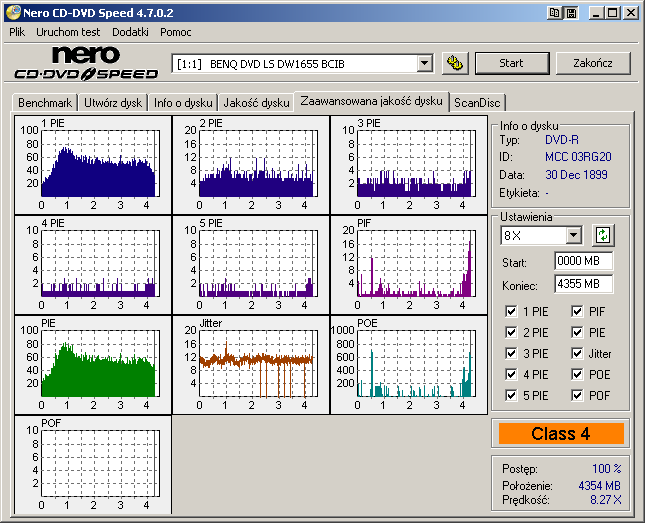The width and height of the screenshot is (645, 523).
Task: Click the 5 PIE graph
Action: (x=251, y=265)
